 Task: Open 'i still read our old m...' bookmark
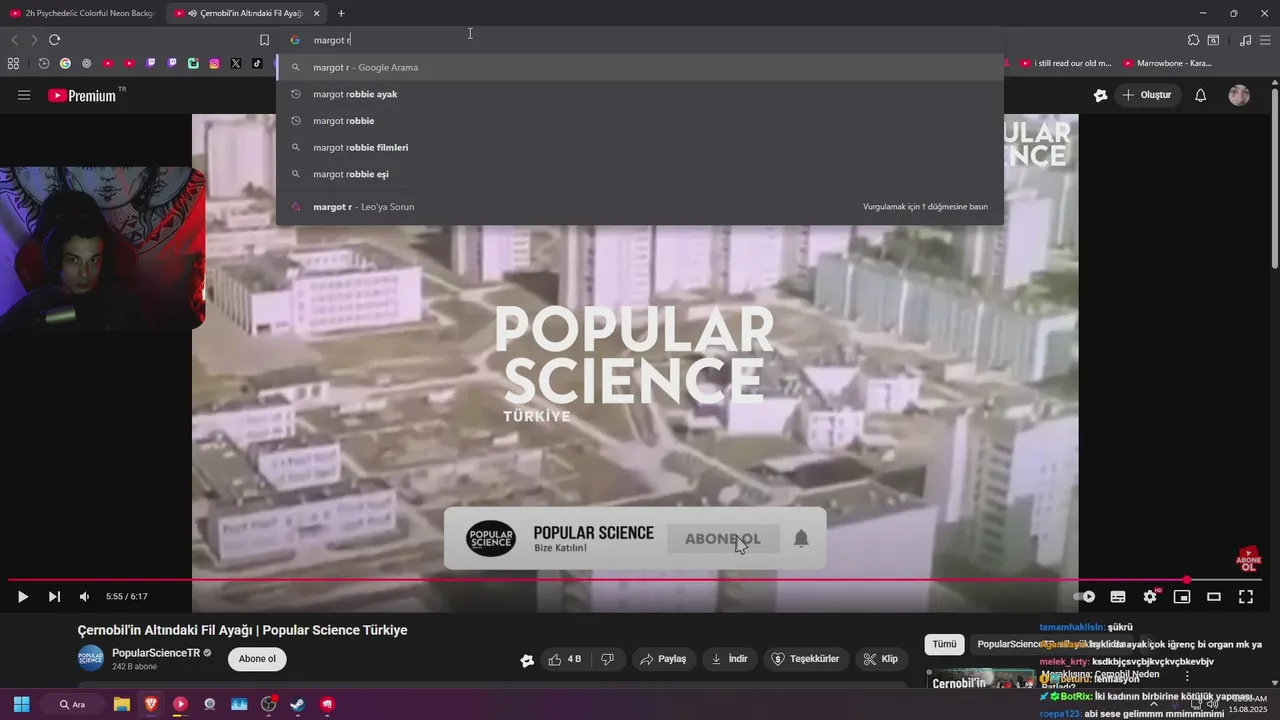coord(1066,63)
